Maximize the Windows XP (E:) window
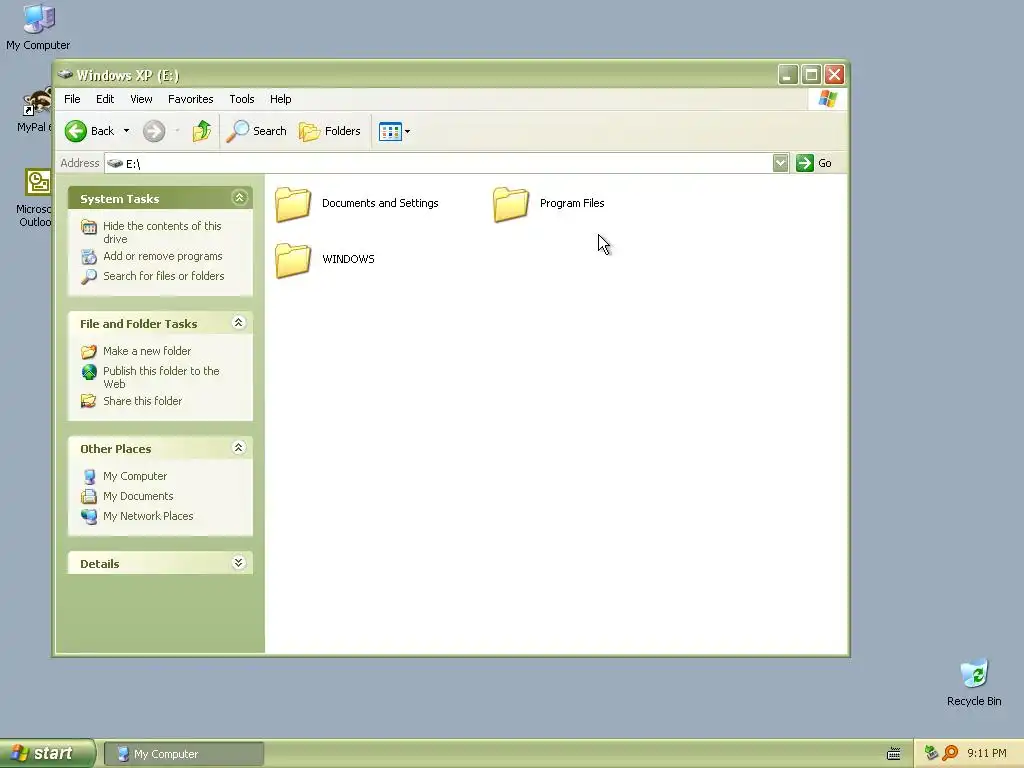The image size is (1024, 768). tap(811, 75)
